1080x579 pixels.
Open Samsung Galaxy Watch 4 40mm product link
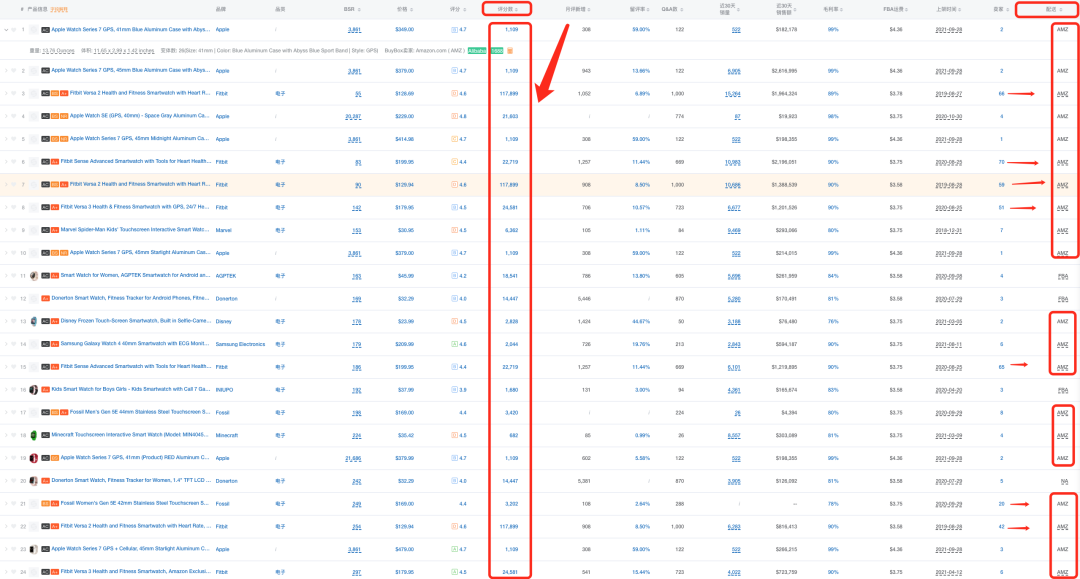[x=136, y=344]
